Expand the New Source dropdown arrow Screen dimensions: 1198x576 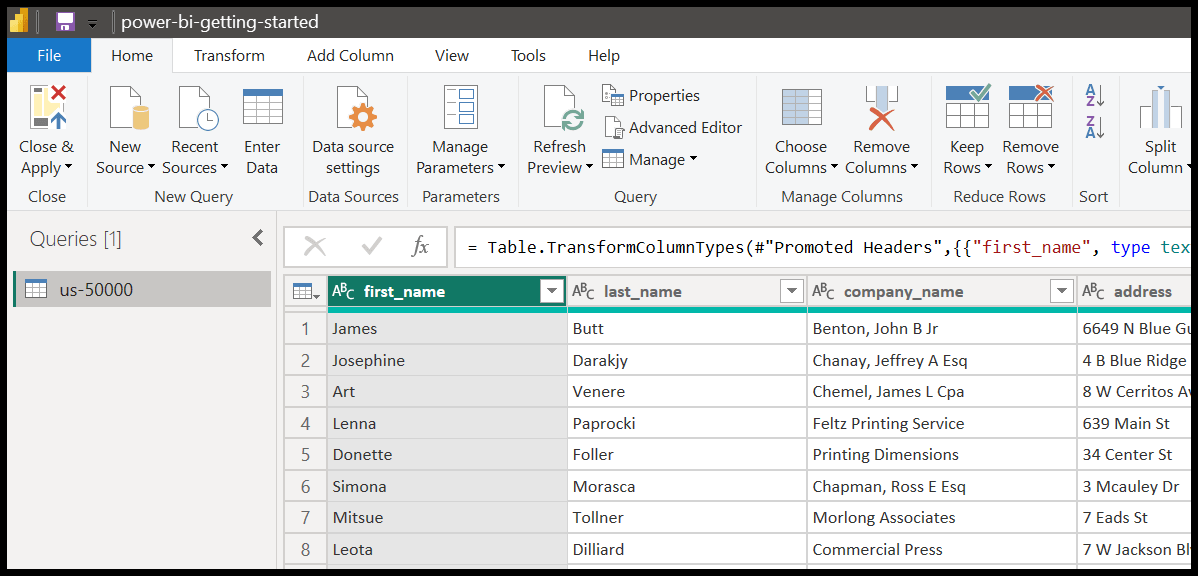click(x=151, y=168)
